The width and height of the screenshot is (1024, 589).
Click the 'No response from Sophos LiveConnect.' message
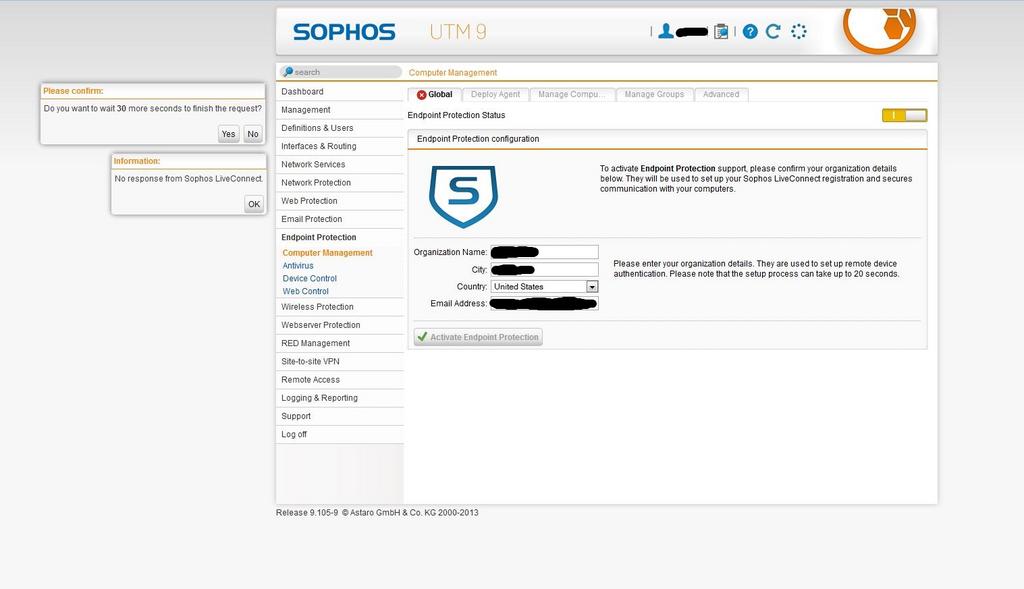pyautogui.click(x=189, y=179)
